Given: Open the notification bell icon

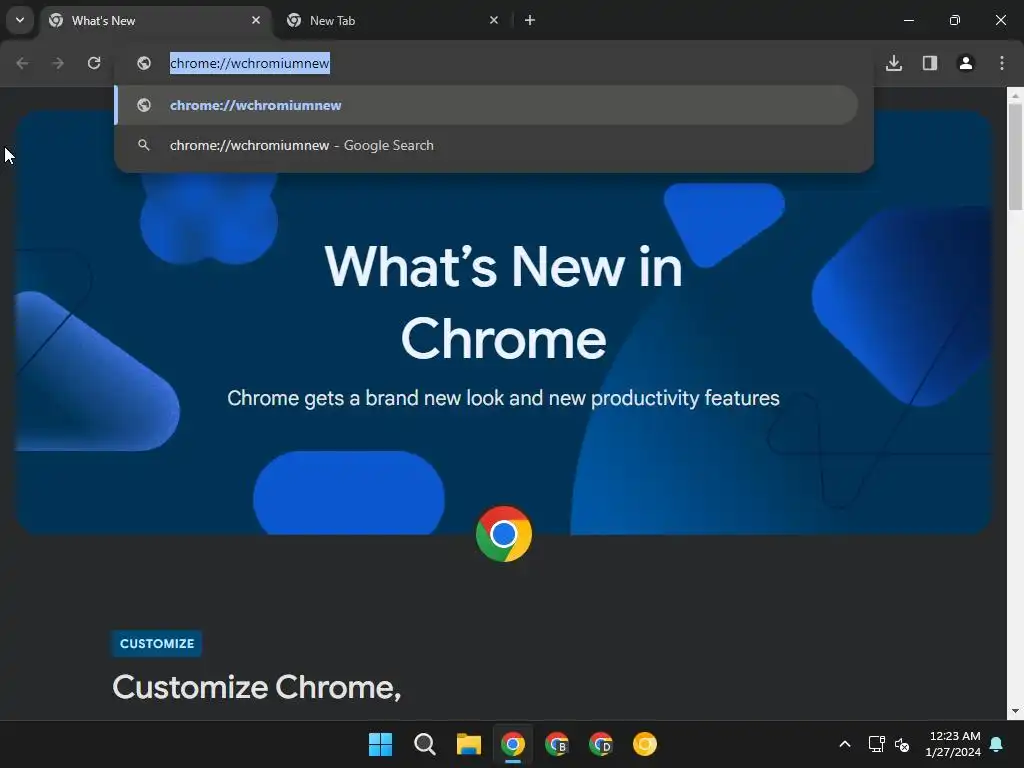Looking at the screenshot, I should [997, 744].
